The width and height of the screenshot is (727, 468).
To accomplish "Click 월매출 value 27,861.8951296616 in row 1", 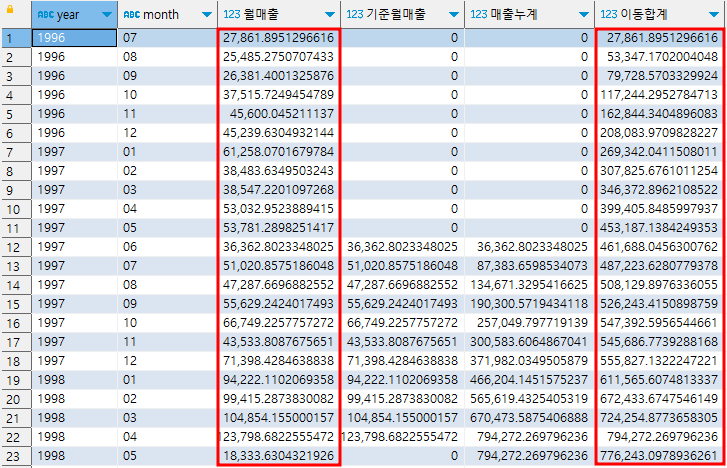I will click(x=278, y=38).
